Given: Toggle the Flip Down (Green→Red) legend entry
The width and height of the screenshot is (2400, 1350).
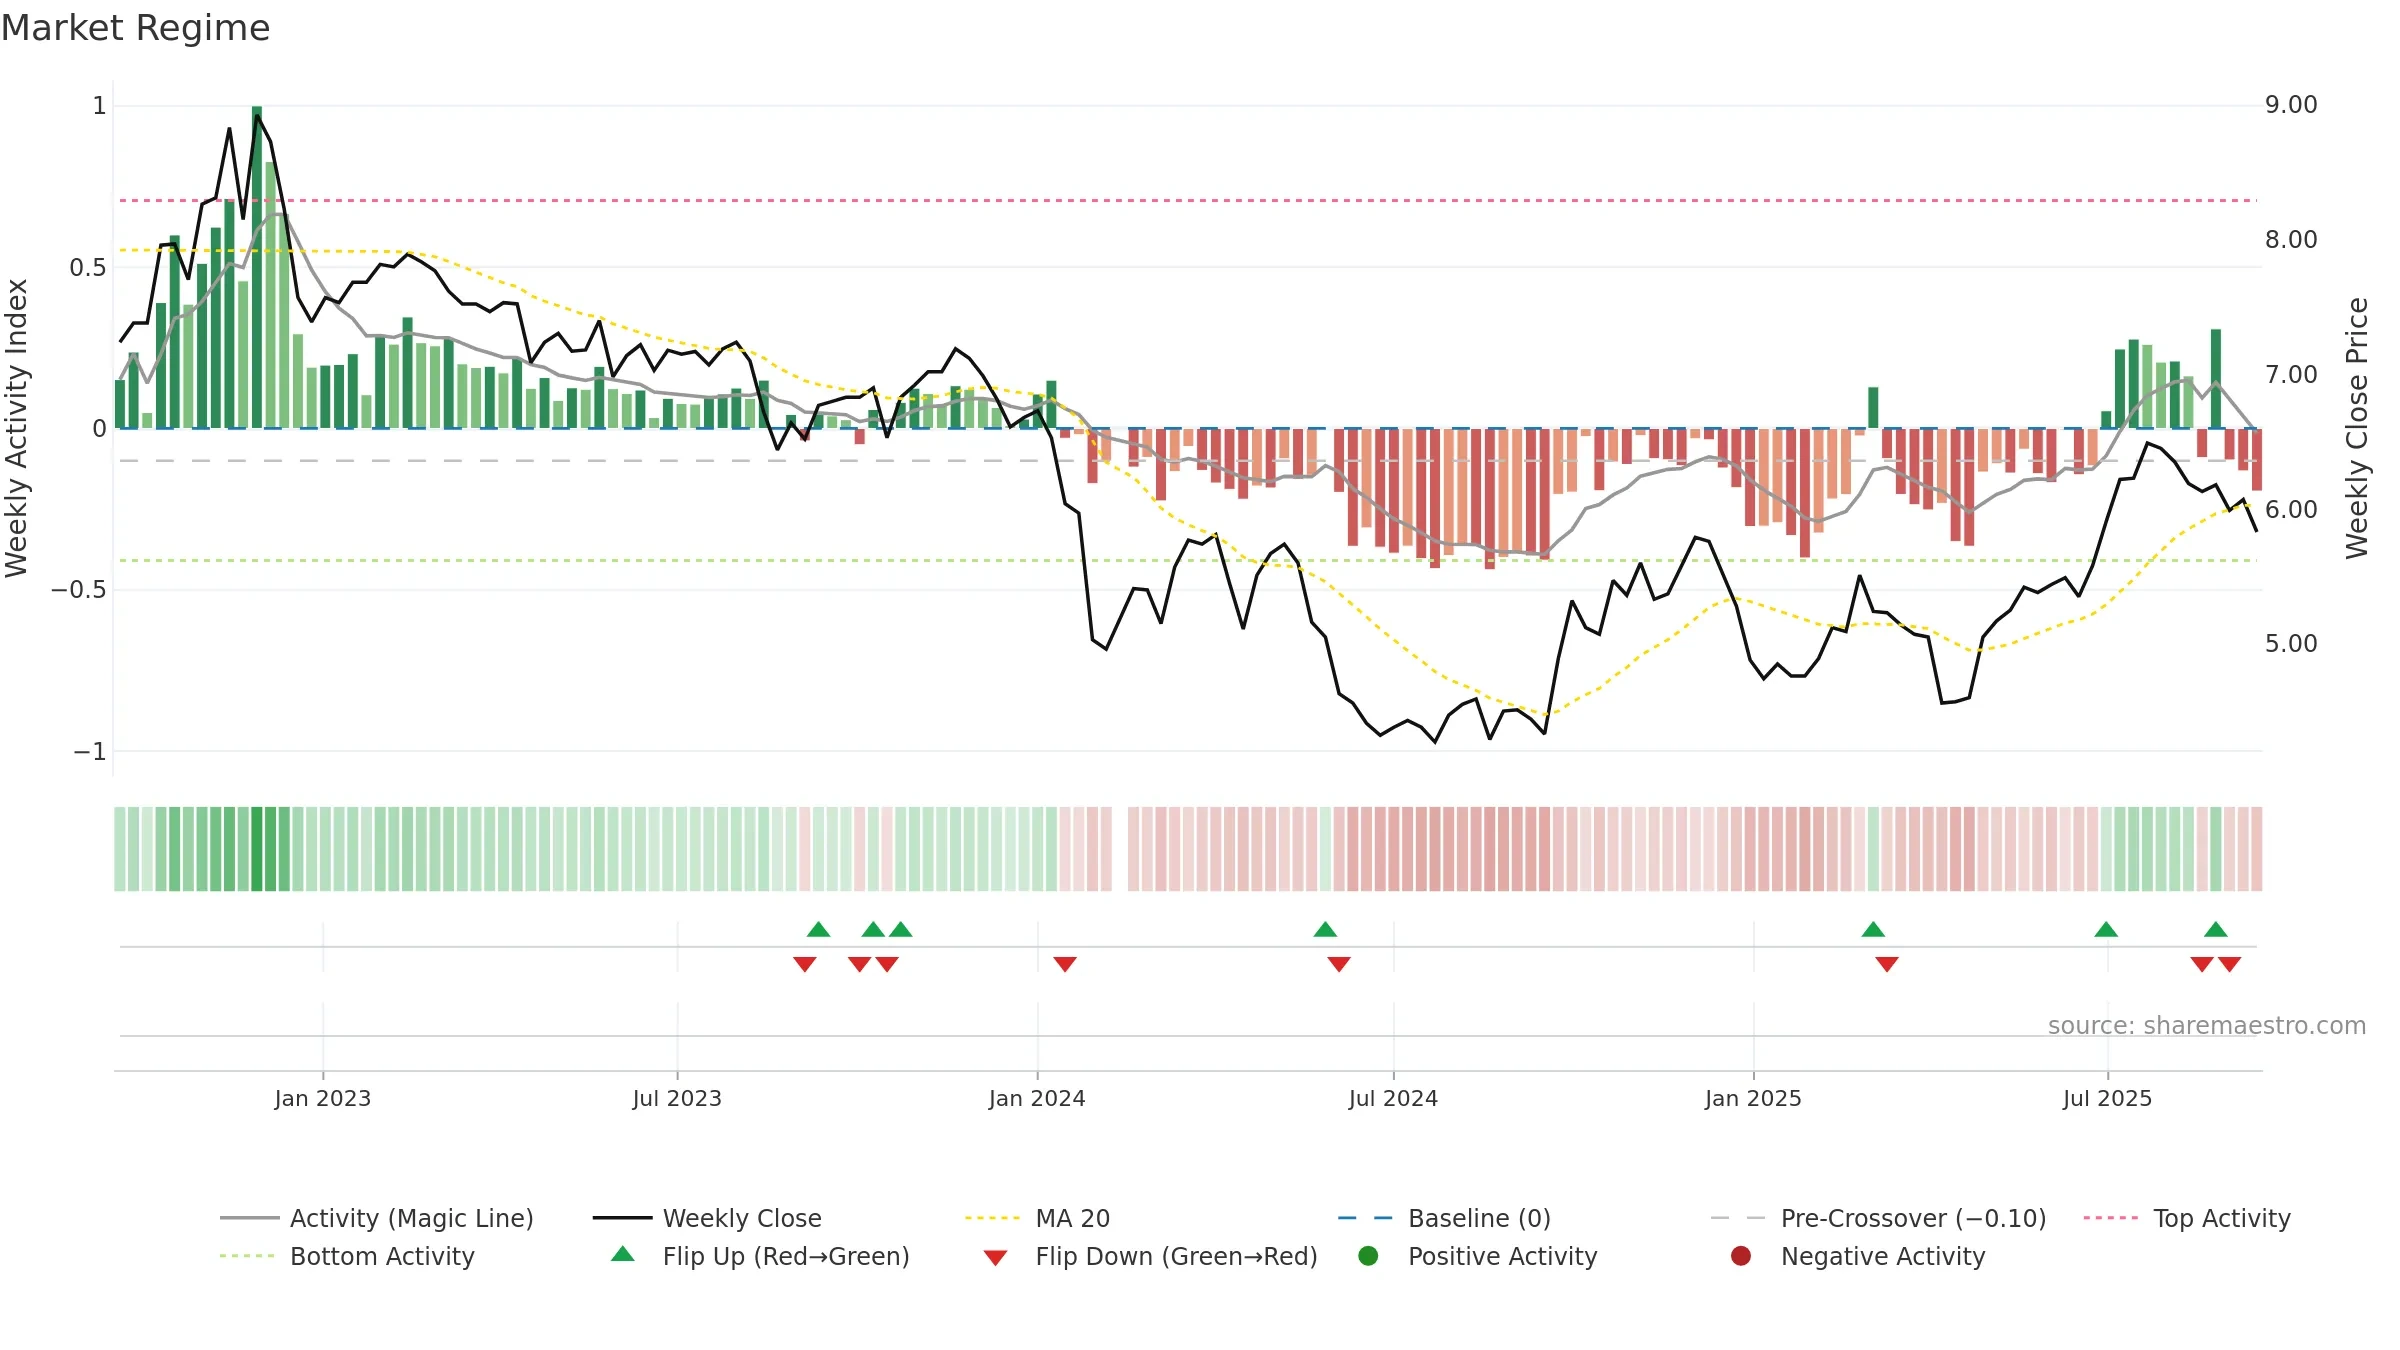Looking at the screenshot, I should [1150, 1256].
